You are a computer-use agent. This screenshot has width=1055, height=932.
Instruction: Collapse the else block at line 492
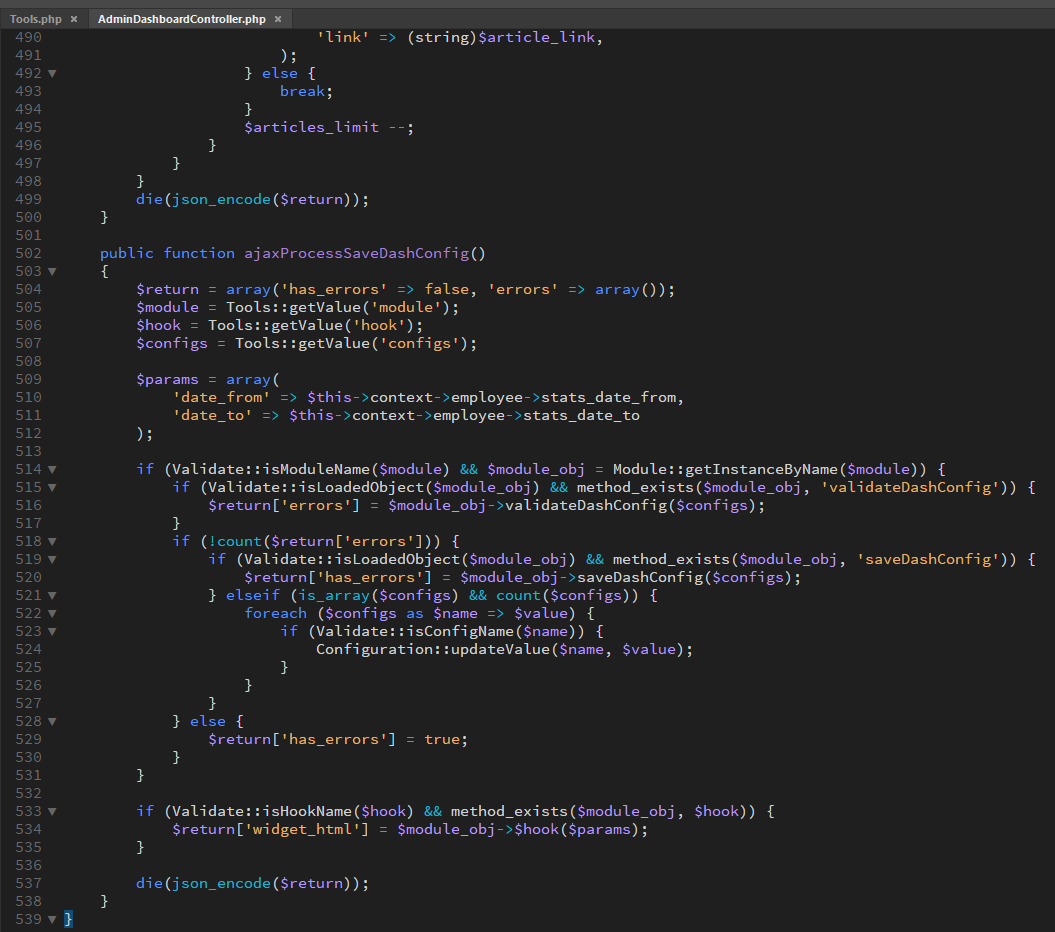(x=52, y=74)
